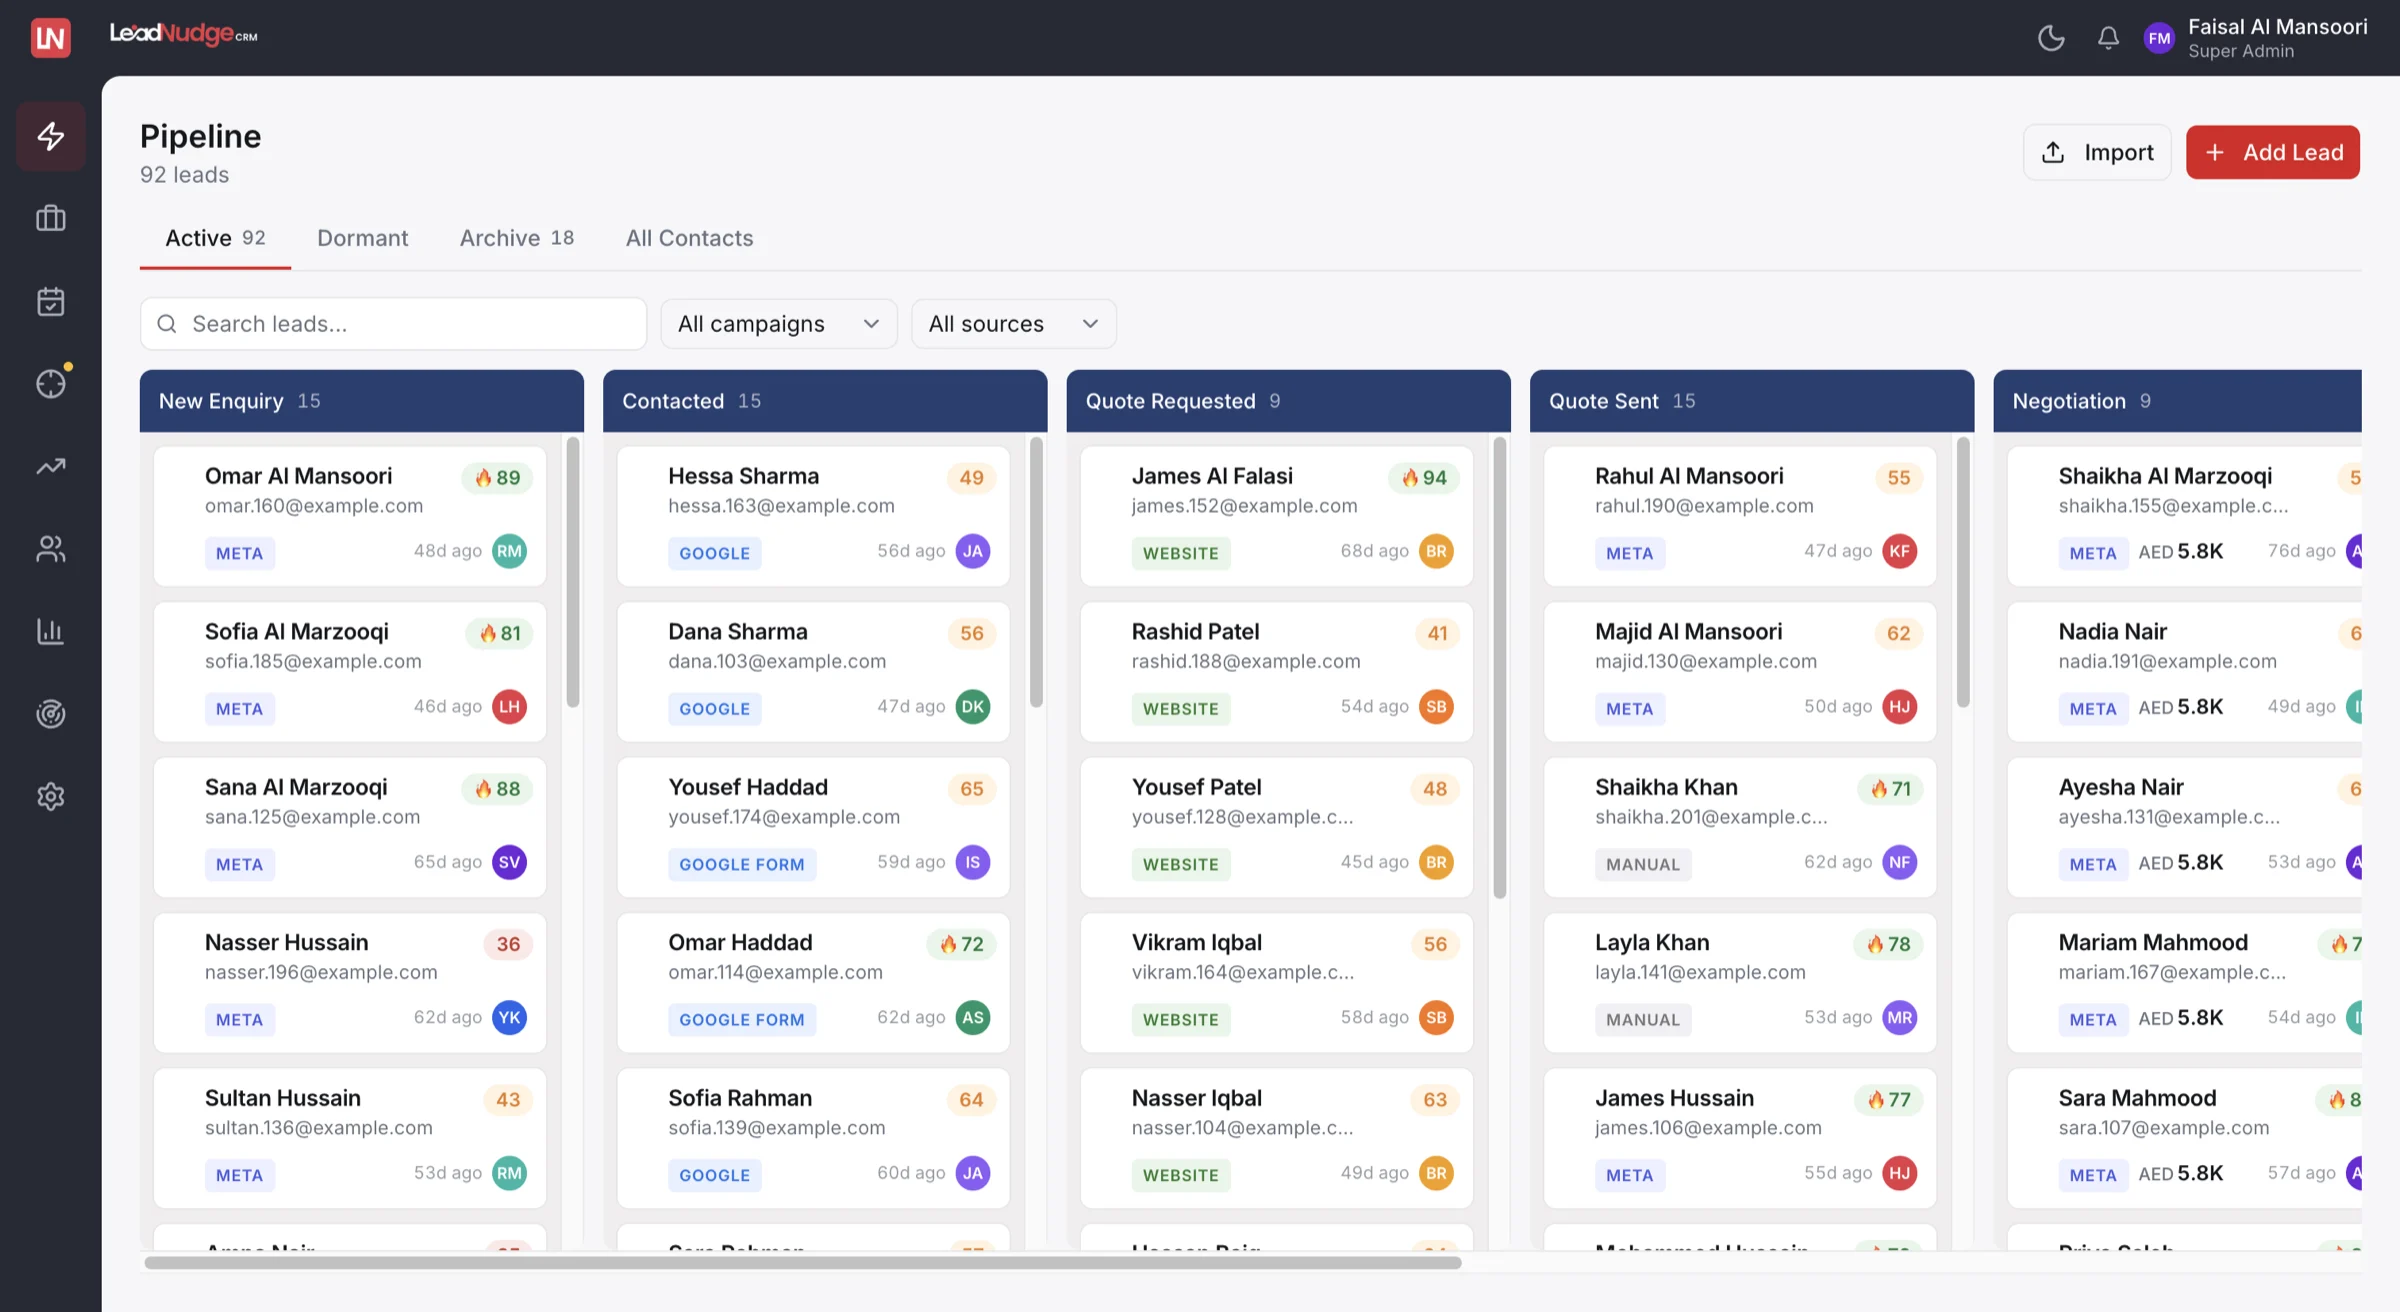Click the horizontal pipeline scrollbar
The height and width of the screenshot is (1312, 2400).
coord(803,1263)
